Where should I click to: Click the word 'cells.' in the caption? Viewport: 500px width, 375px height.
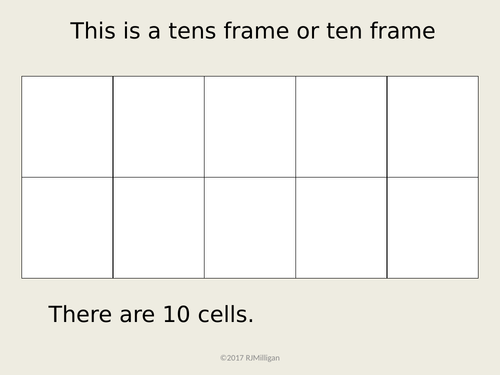[x=226, y=314]
